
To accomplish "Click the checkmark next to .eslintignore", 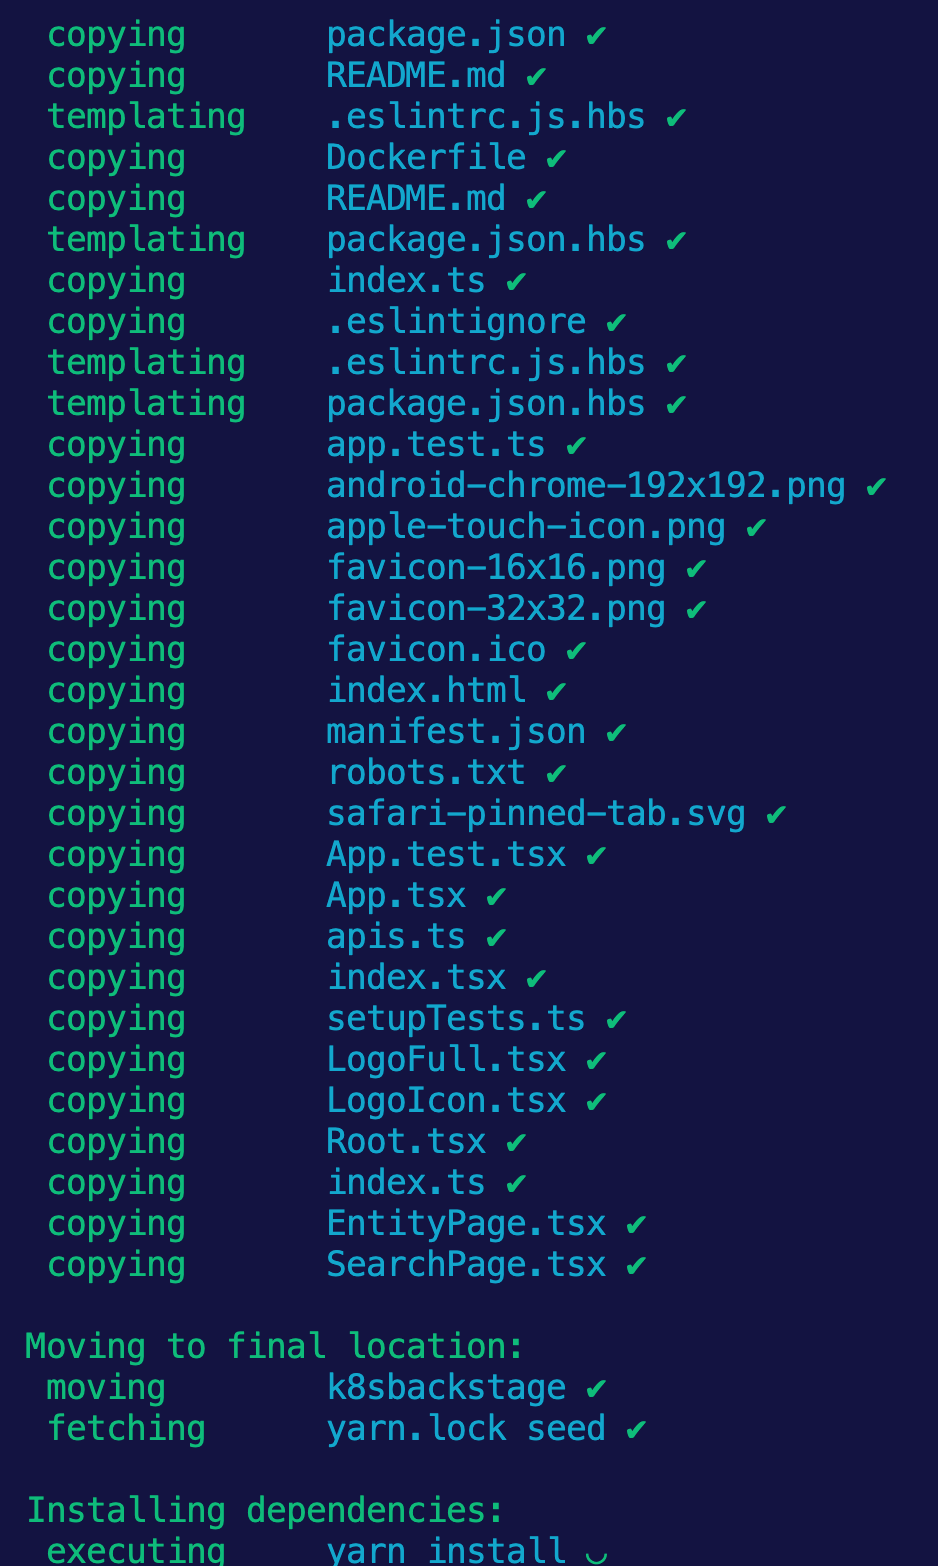I will pyautogui.click(x=616, y=323).
